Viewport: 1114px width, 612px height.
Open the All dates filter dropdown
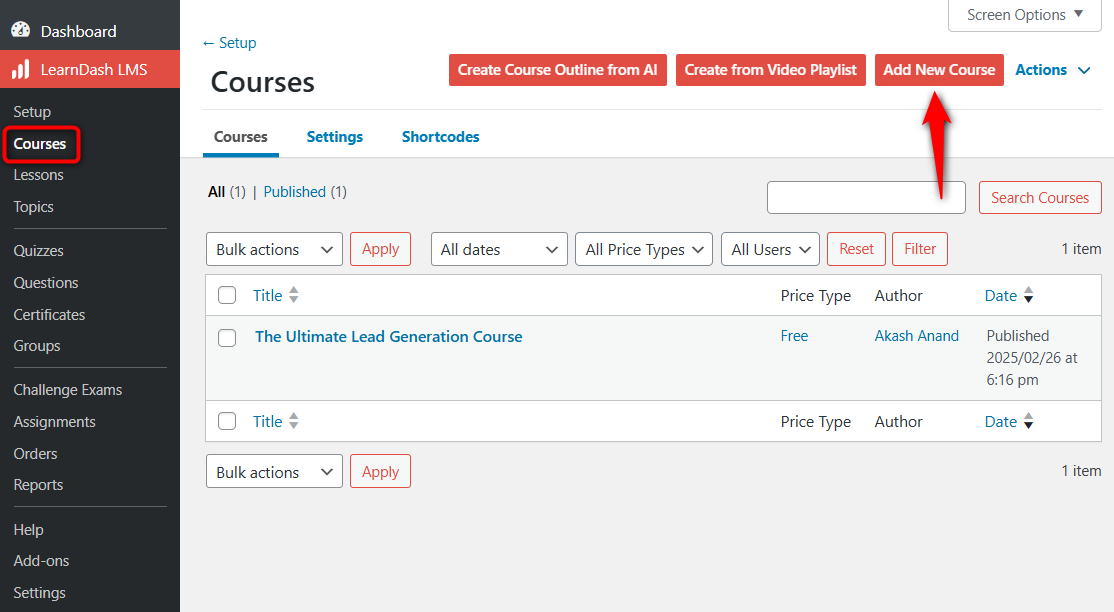499,249
